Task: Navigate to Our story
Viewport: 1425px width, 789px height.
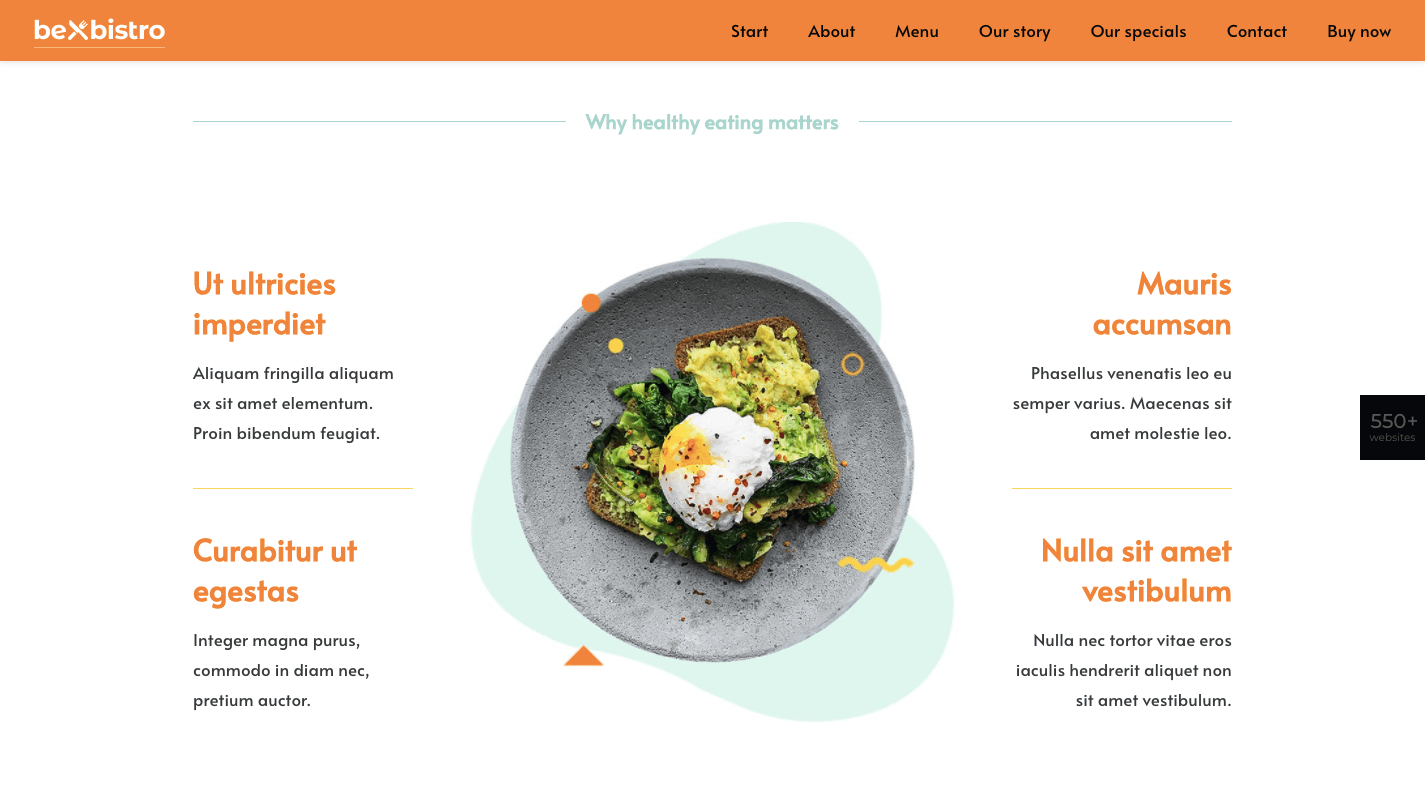Action: click(x=1014, y=31)
